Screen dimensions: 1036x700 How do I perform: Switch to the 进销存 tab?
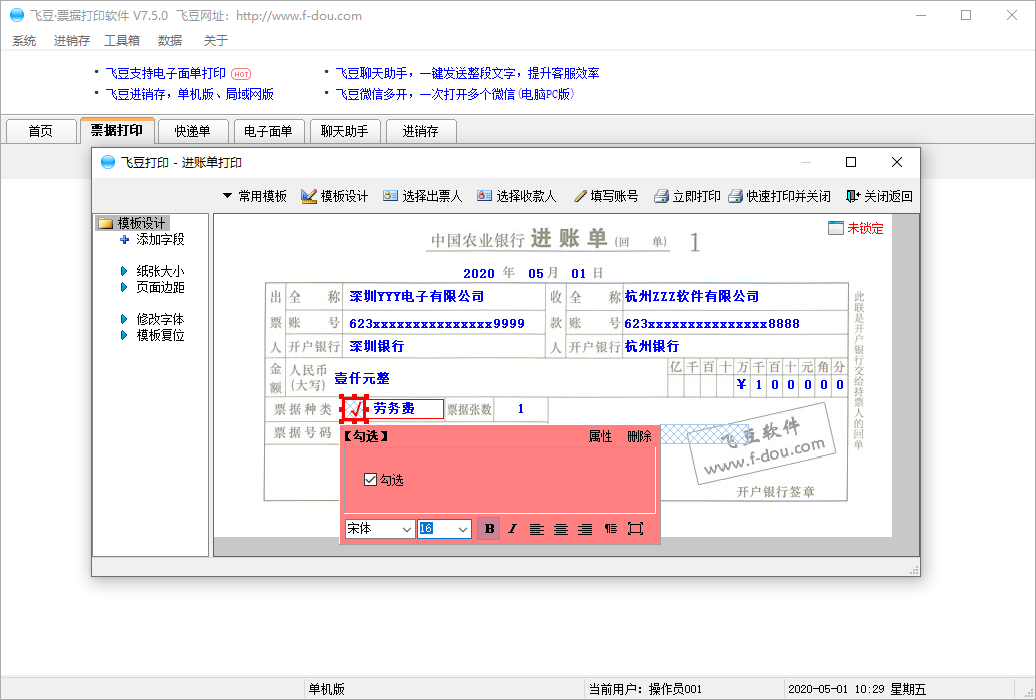click(x=420, y=131)
